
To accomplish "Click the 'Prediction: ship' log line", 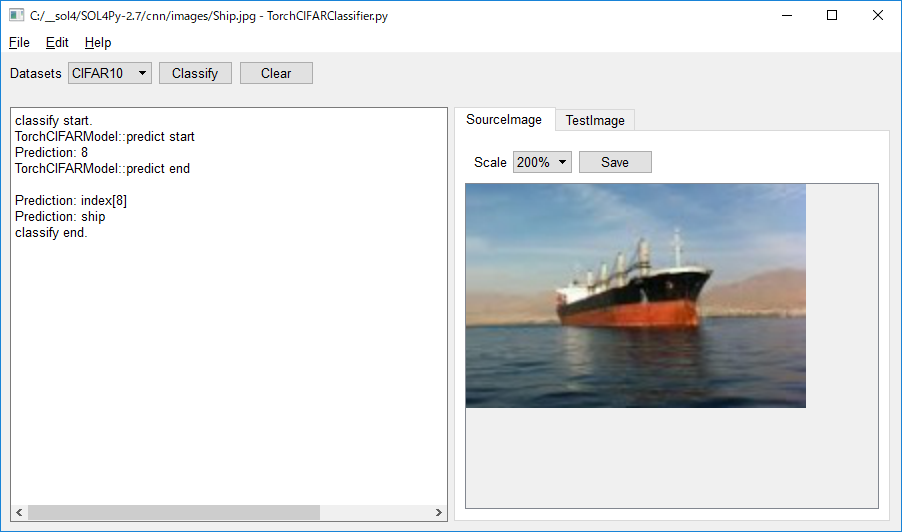I will click(x=60, y=217).
